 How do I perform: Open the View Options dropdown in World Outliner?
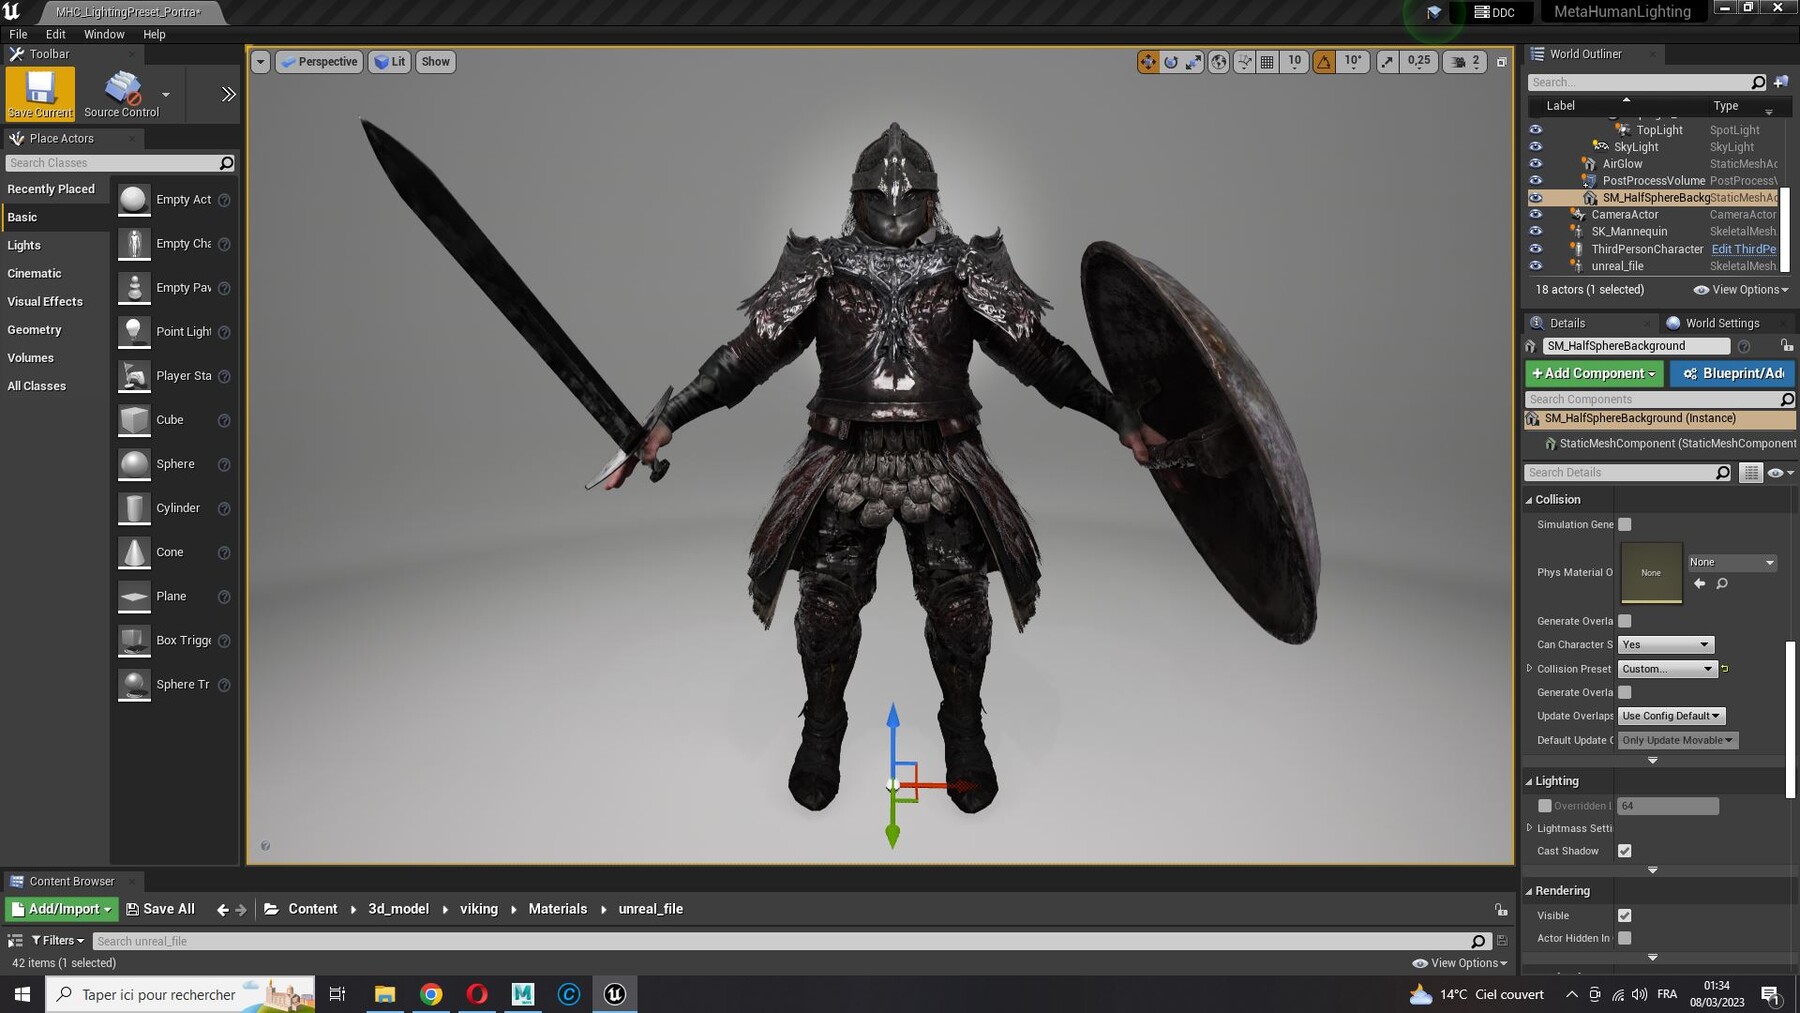pos(1740,289)
